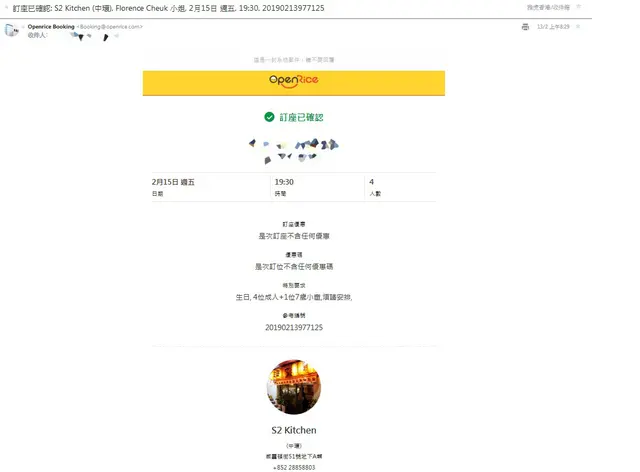Image resolution: width=640 pixels, height=472 pixels.
Task: Click the 19:30 booking time cell
Action: [317, 187]
